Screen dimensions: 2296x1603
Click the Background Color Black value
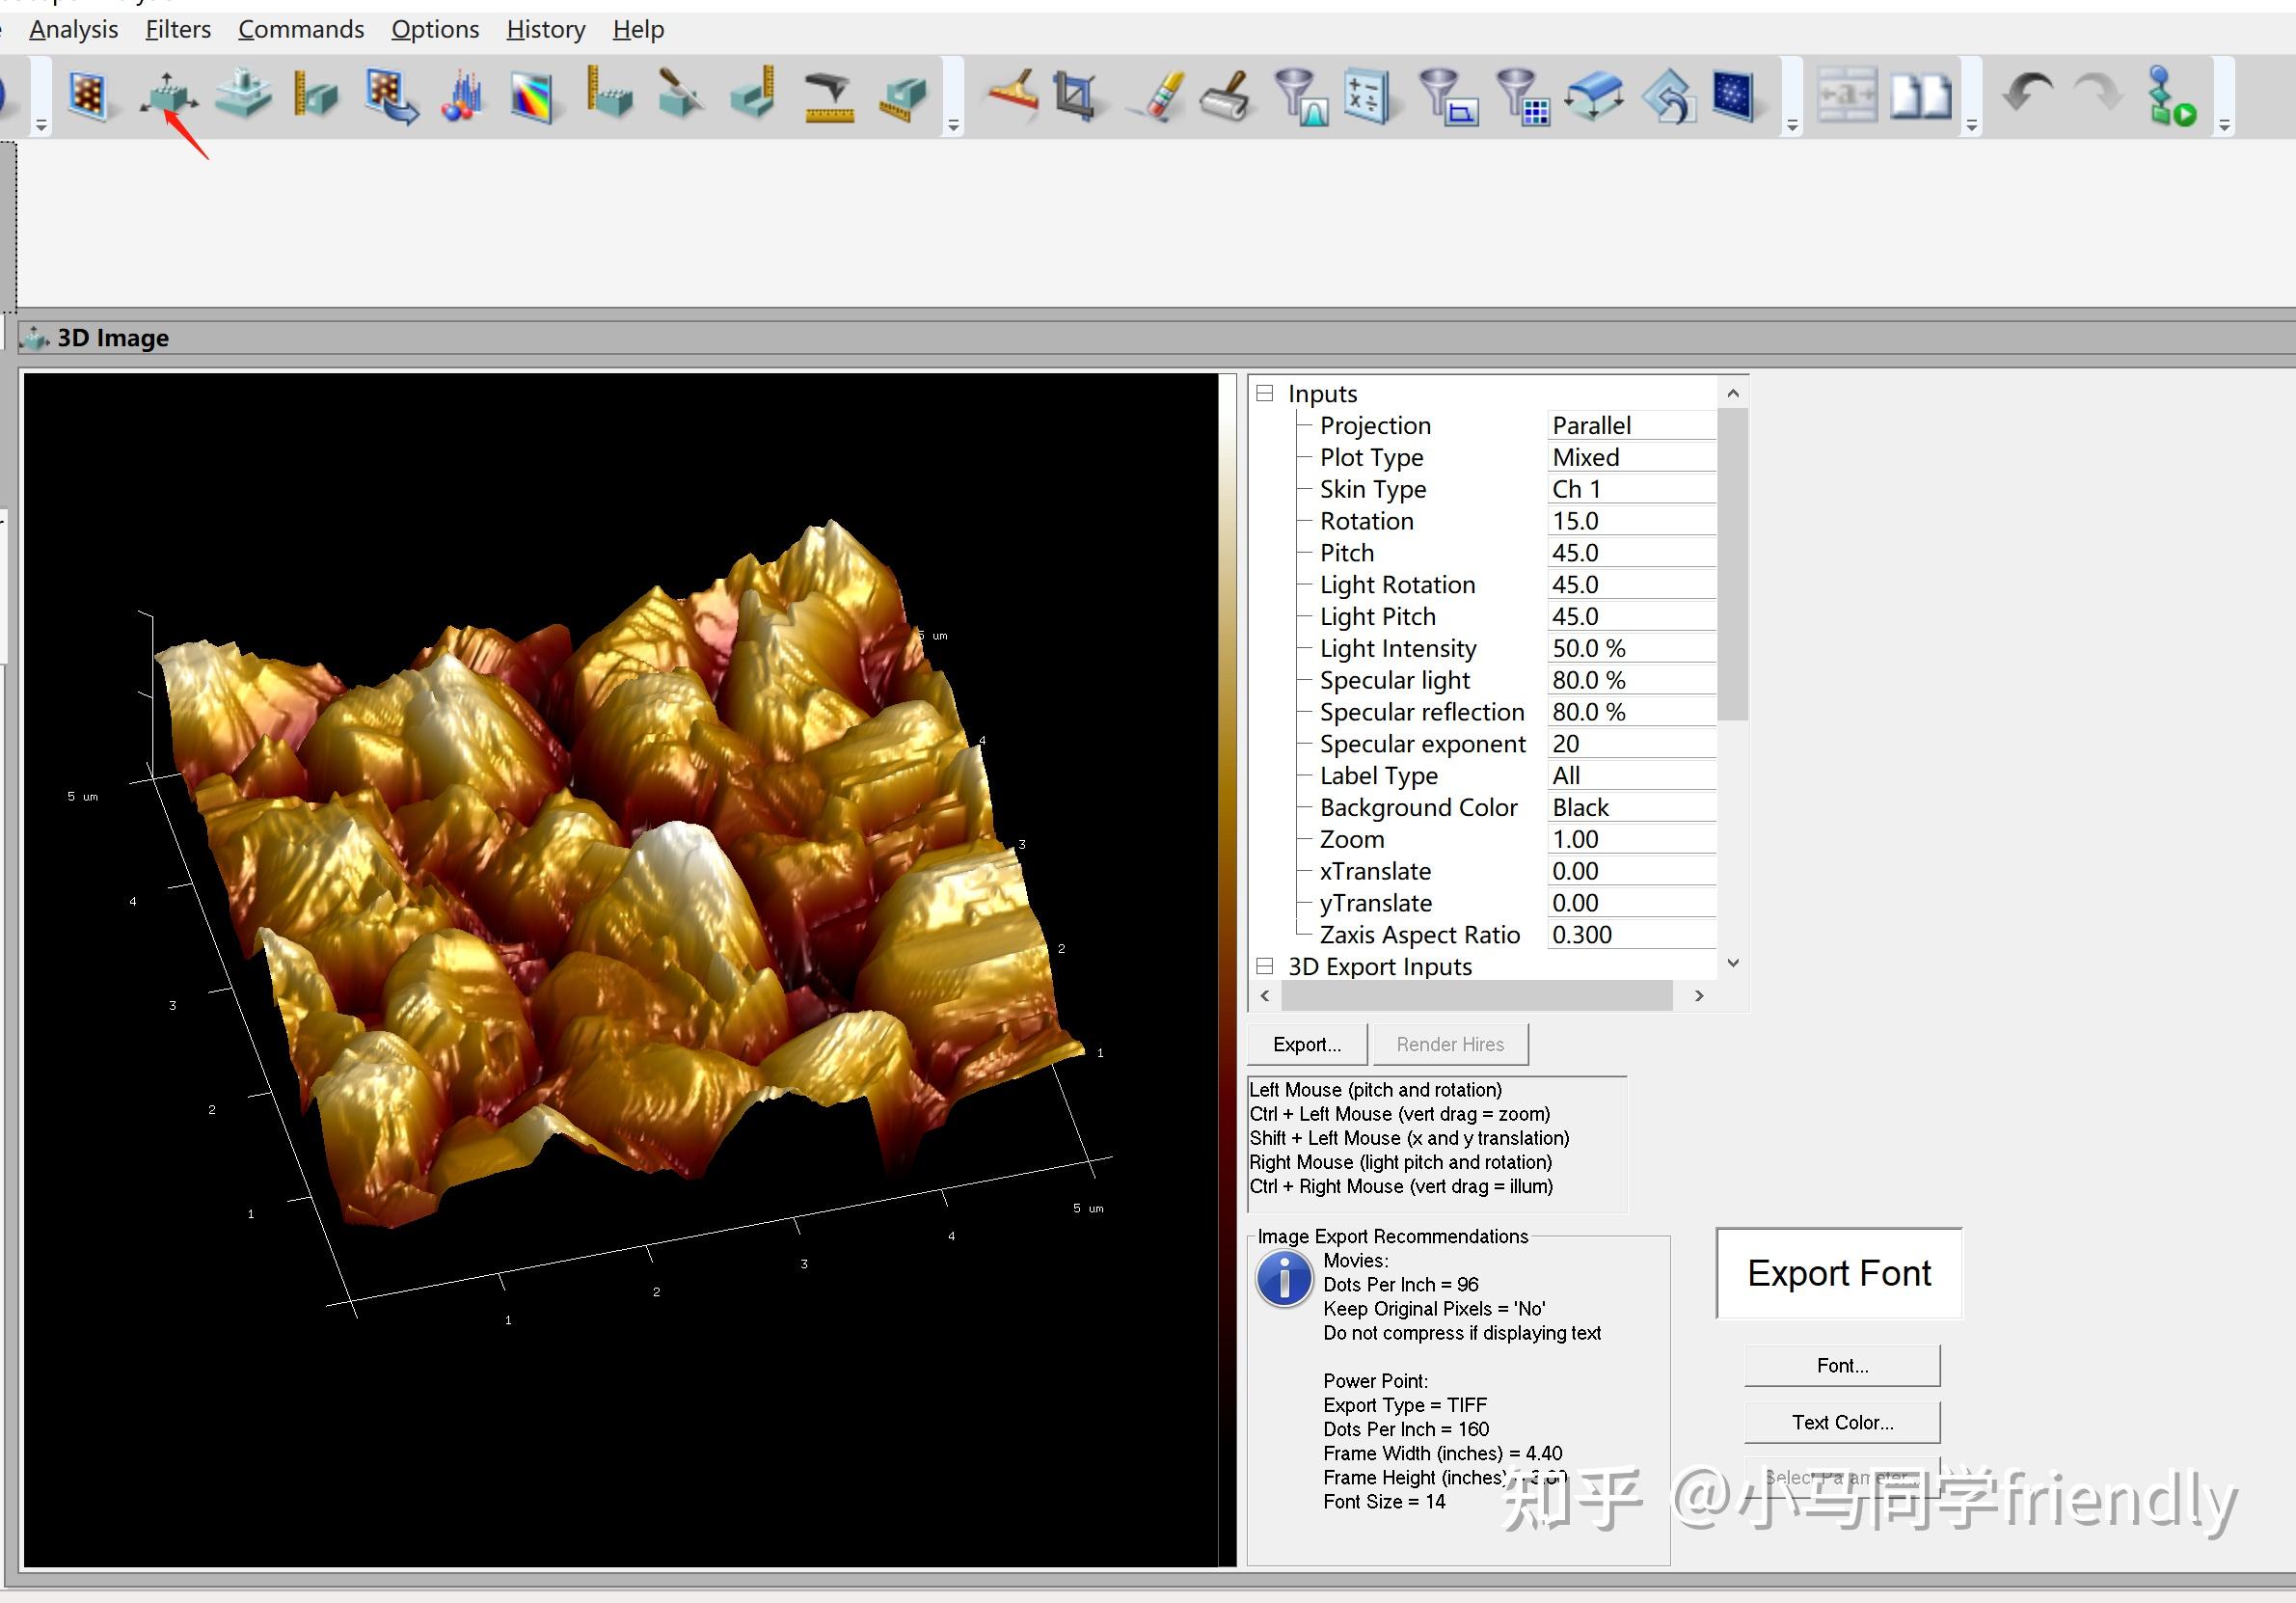1630,807
